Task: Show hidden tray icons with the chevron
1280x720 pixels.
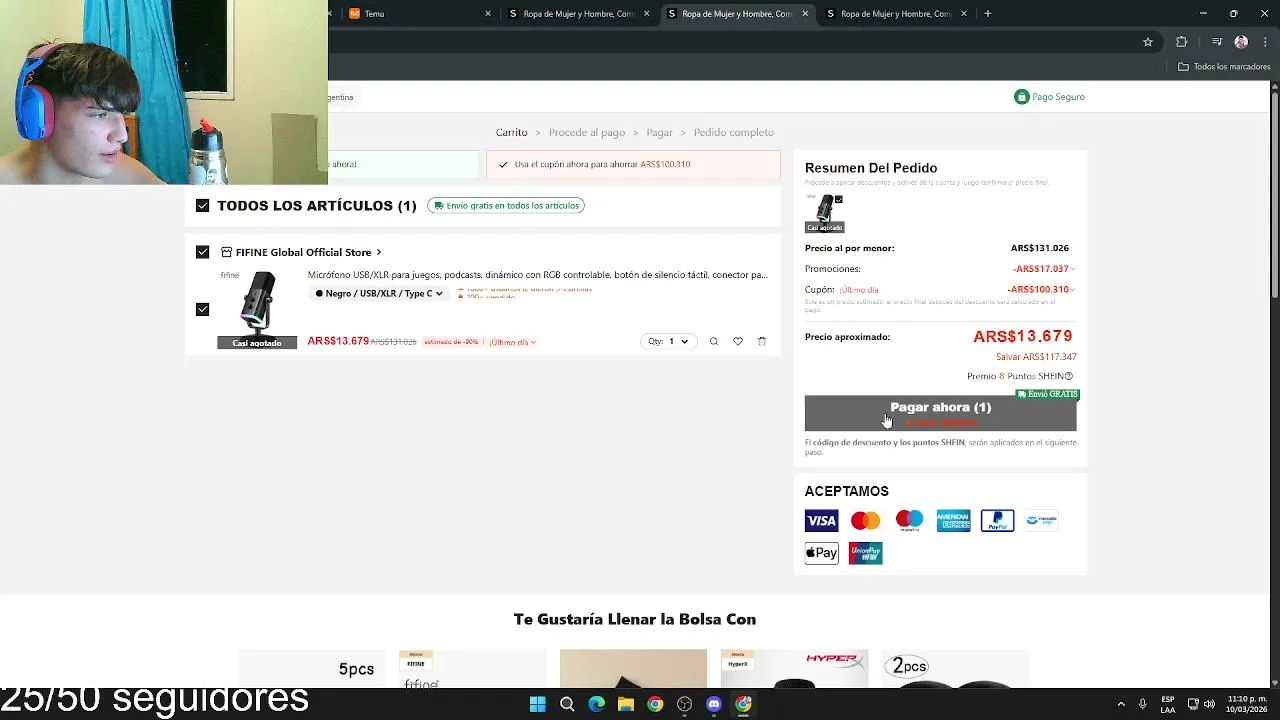Action: (1121, 704)
